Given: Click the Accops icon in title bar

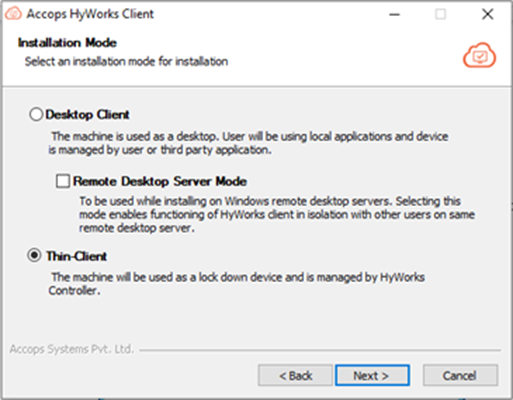Looking at the screenshot, I should point(13,14).
